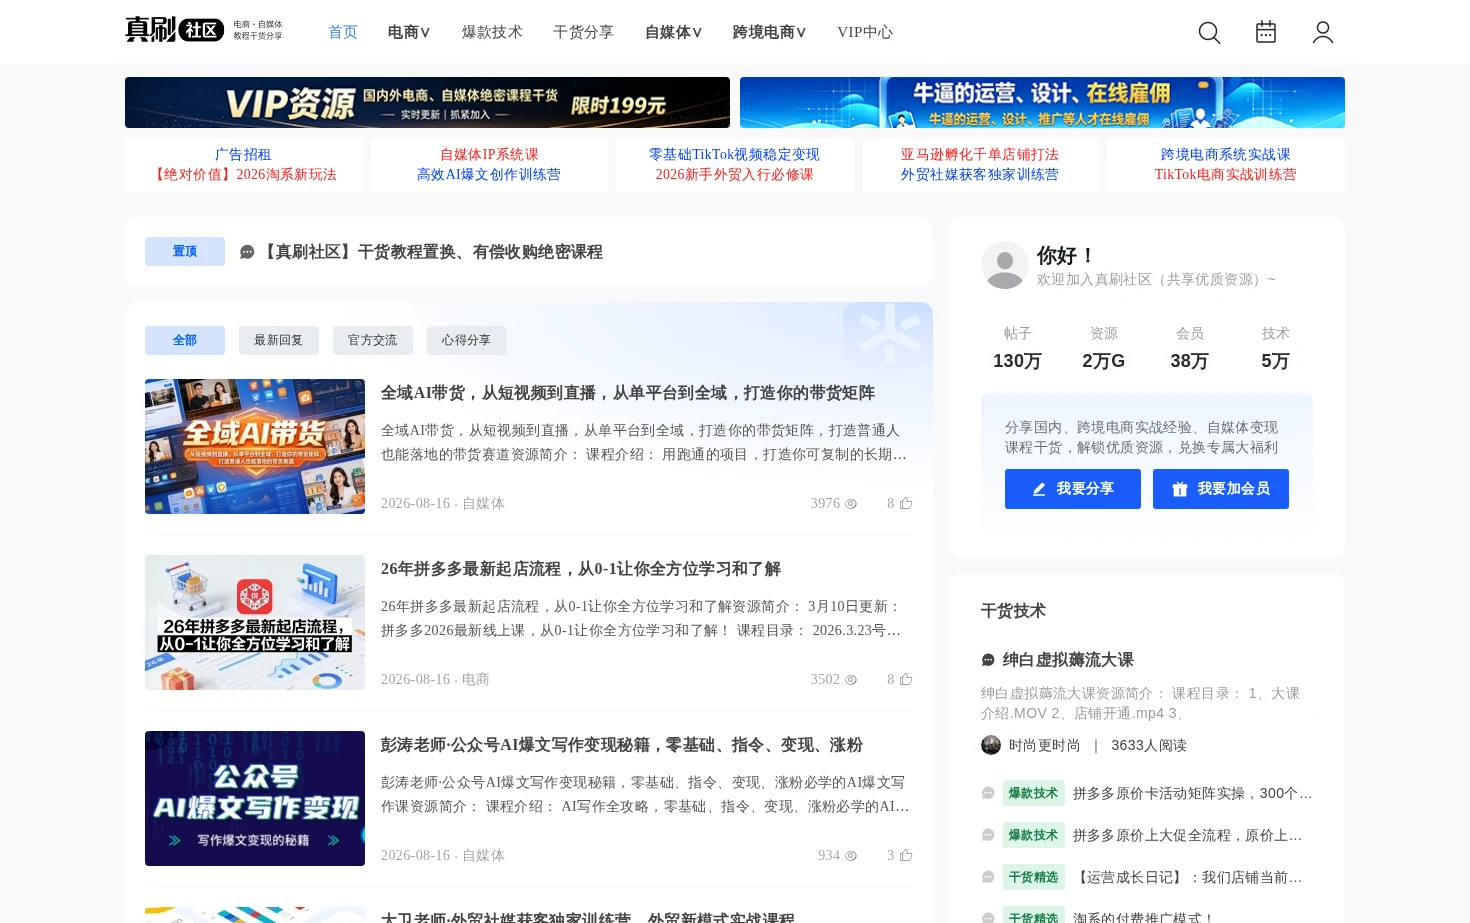Open post title 彭涛老师·公众号AI爆文写作变现秘籍
1470x923 pixels.
tap(622, 745)
